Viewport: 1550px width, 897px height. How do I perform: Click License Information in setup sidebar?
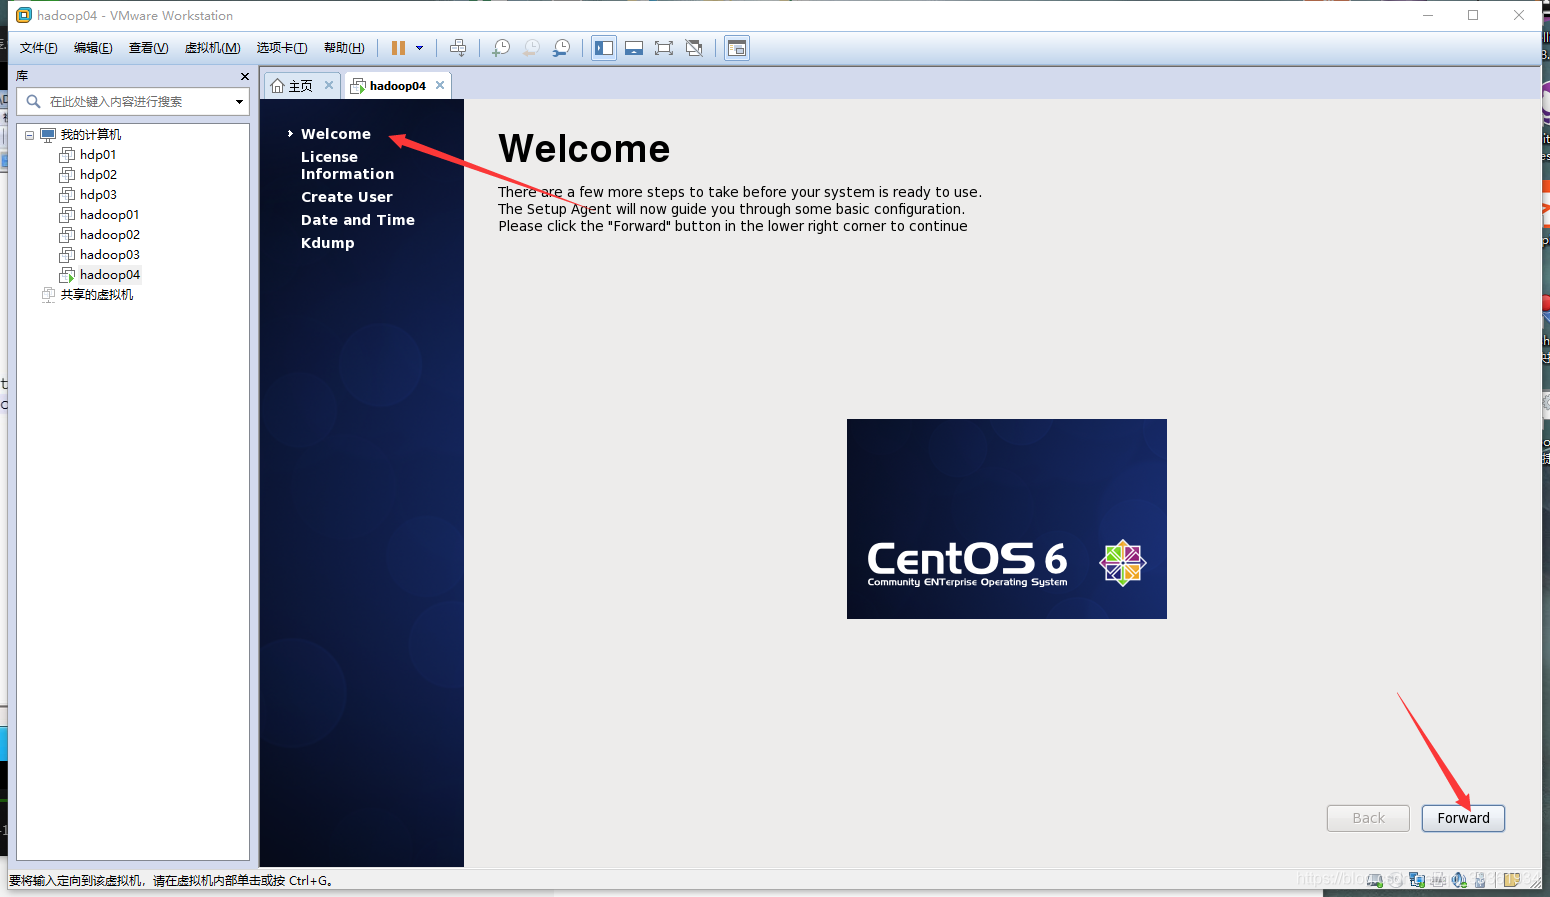pyautogui.click(x=347, y=165)
